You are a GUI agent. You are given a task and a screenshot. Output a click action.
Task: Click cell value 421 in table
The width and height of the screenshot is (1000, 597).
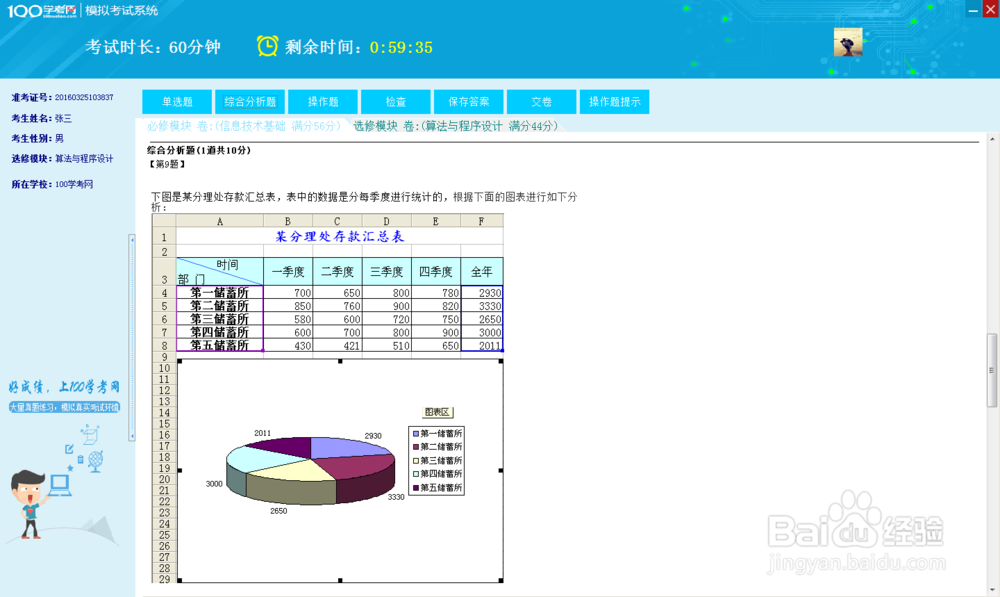[x=337, y=345]
